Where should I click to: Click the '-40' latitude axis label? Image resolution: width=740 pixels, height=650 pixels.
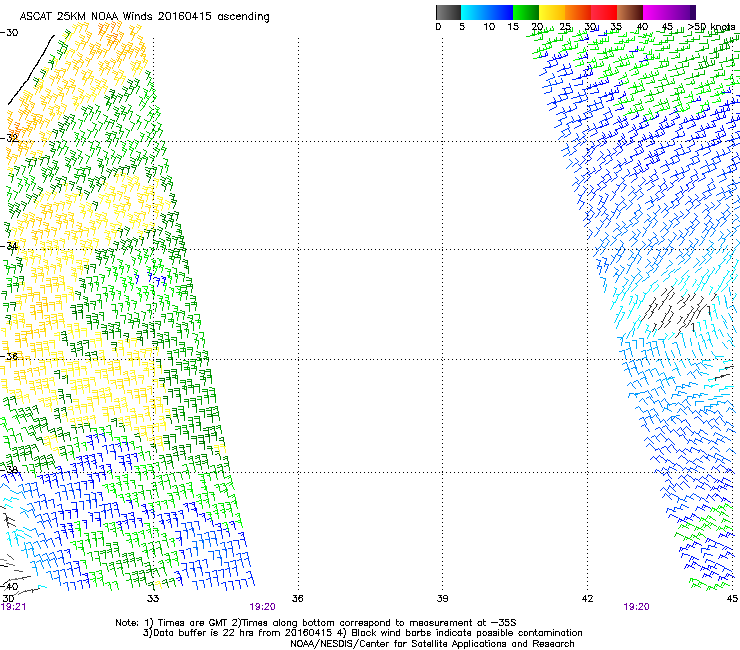(9, 586)
